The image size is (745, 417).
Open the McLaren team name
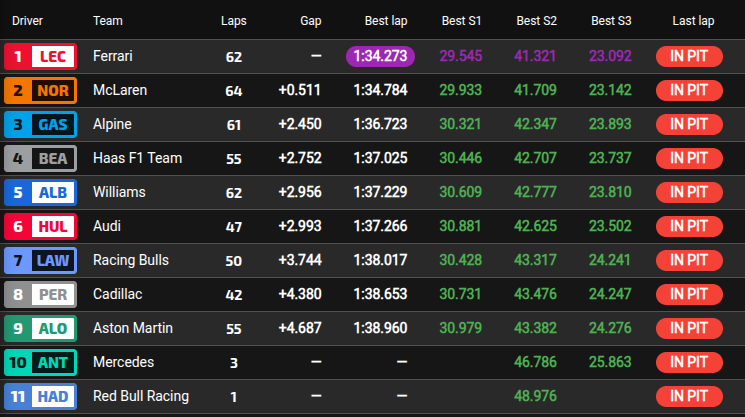(x=119, y=91)
